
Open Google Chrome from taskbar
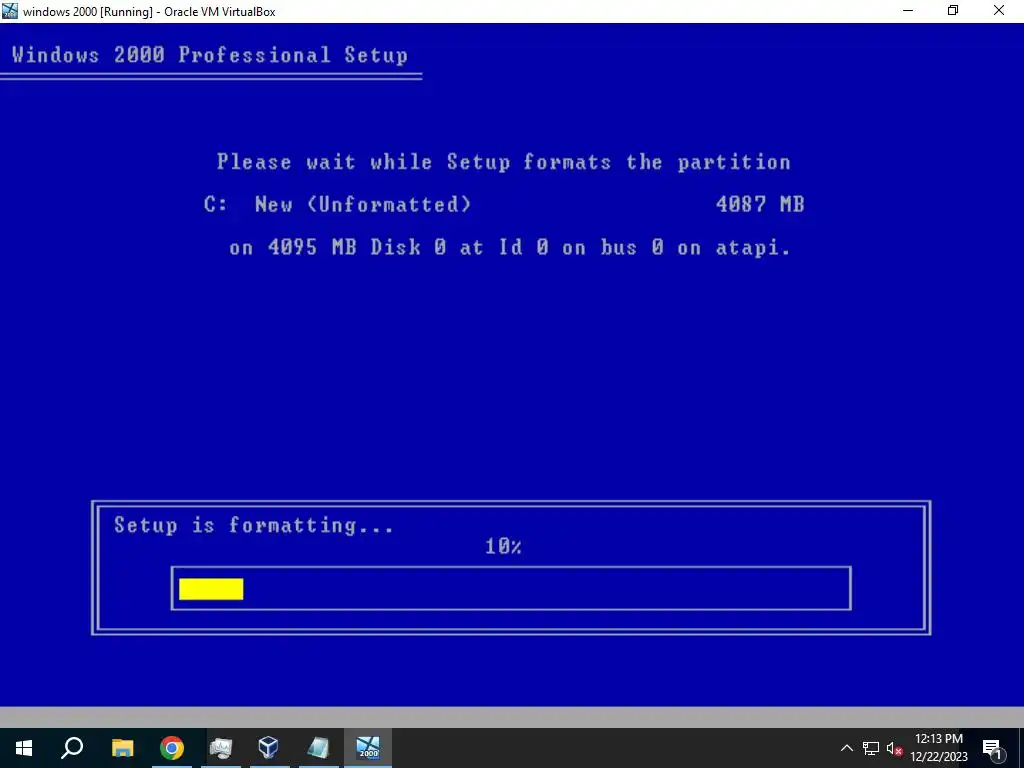172,748
